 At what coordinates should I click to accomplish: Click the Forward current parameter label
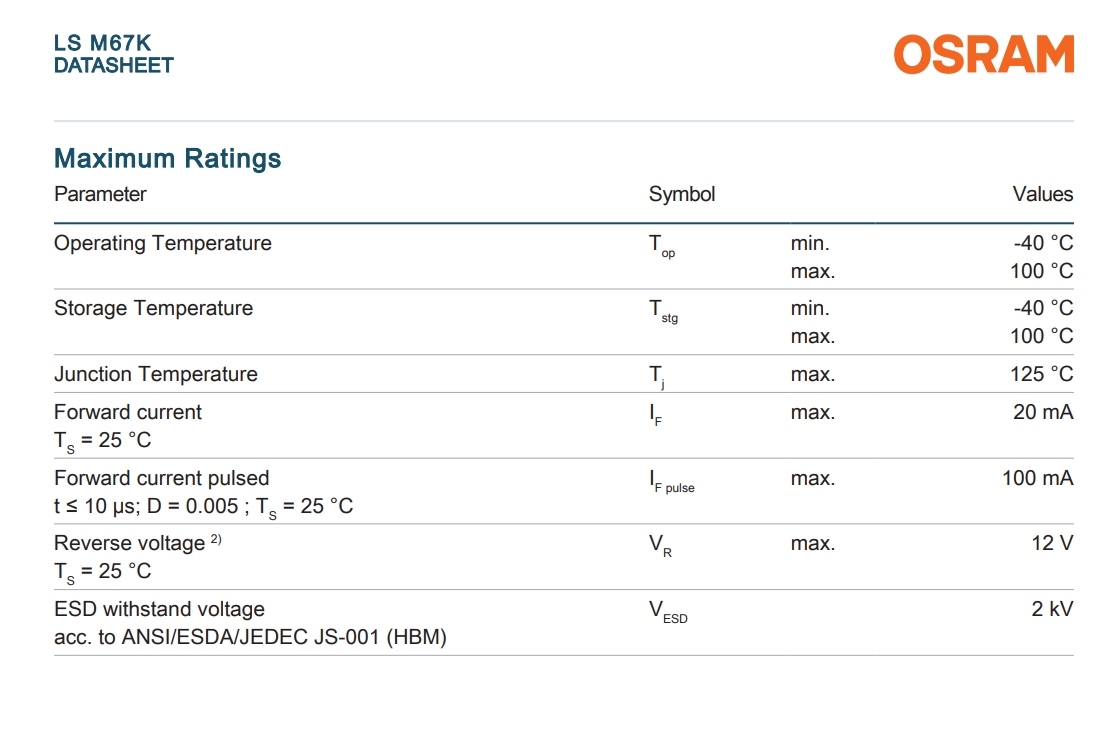128,411
